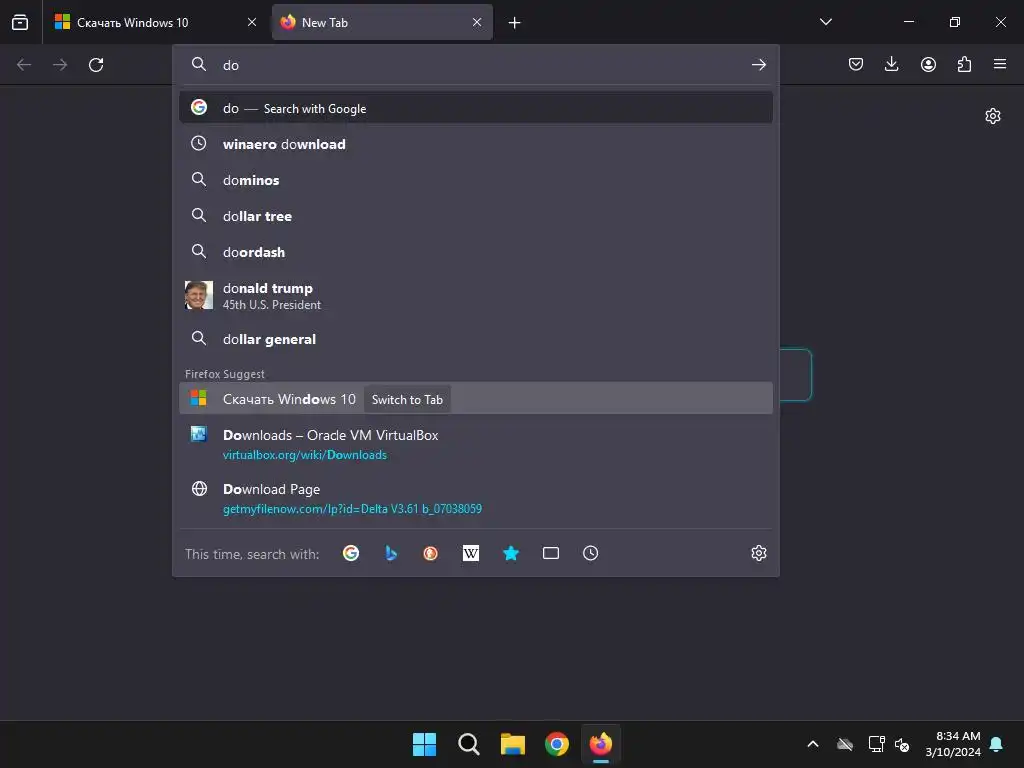Close the New Tab tab
Viewport: 1024px width, 768px height.
click(477, 22)
